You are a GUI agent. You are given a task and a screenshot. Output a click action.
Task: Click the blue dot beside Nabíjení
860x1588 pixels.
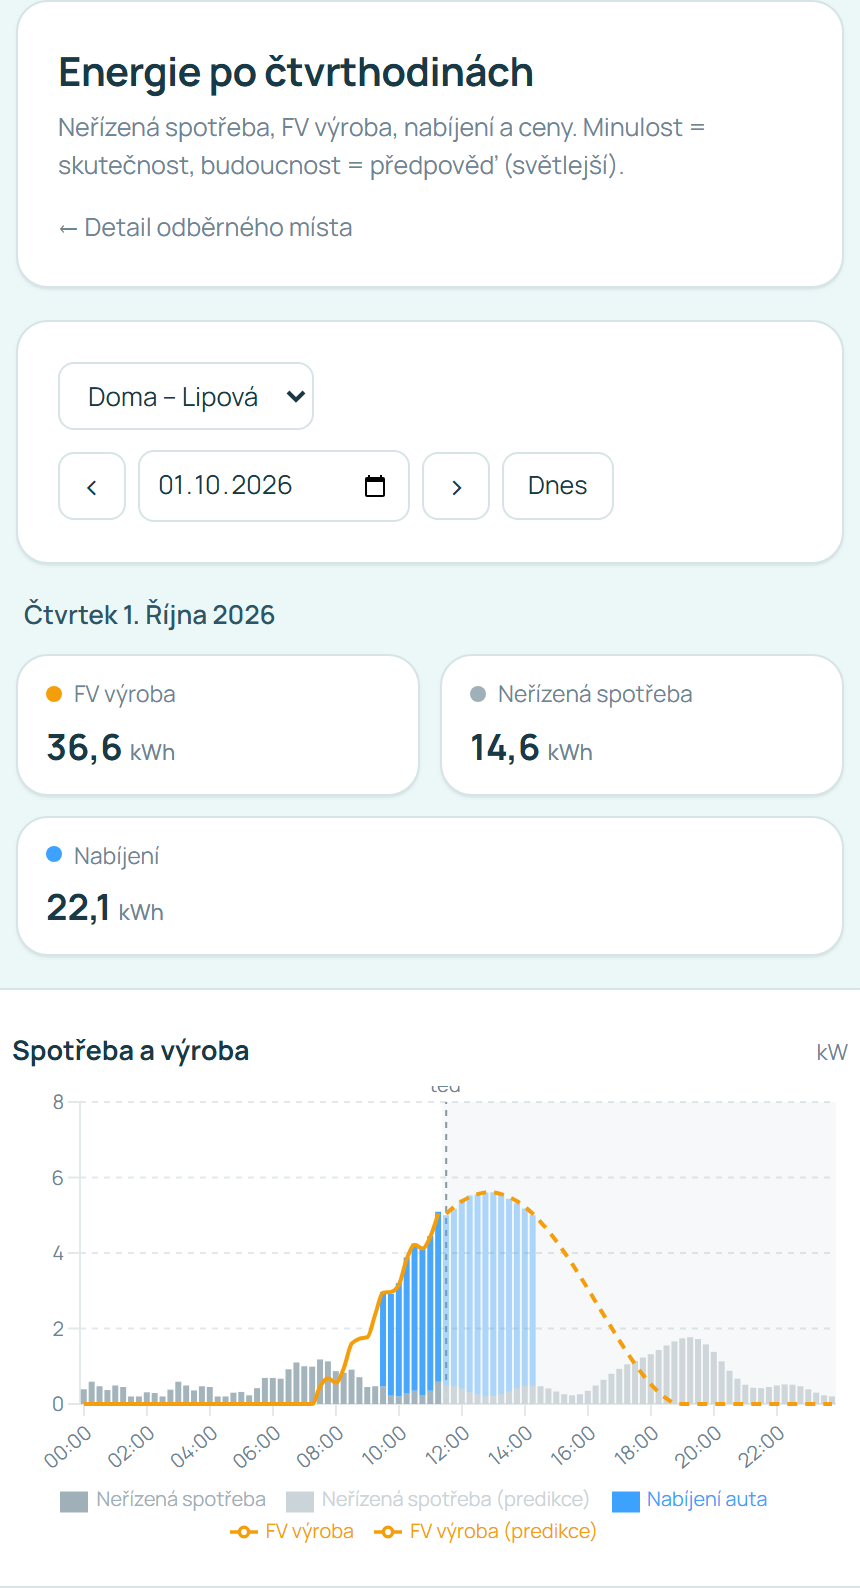click(x=55, y=855)
